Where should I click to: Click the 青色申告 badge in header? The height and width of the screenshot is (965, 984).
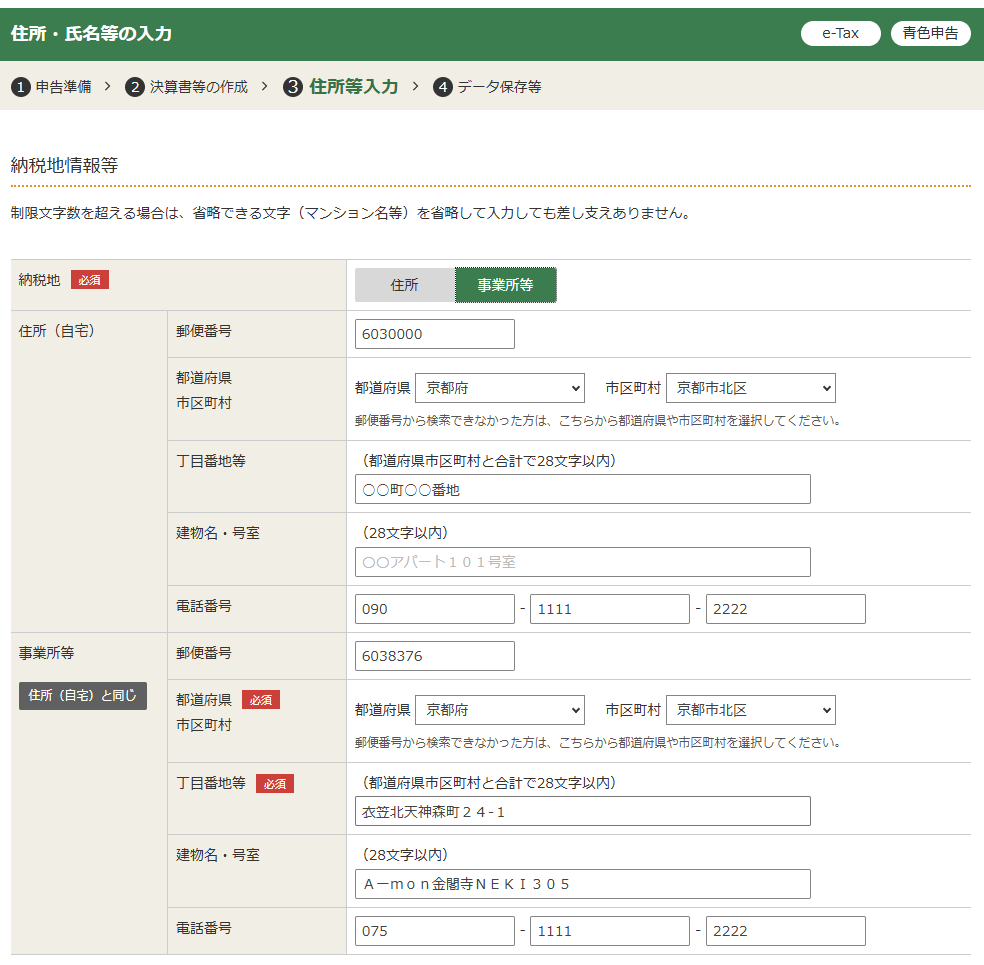pos(930,33)
